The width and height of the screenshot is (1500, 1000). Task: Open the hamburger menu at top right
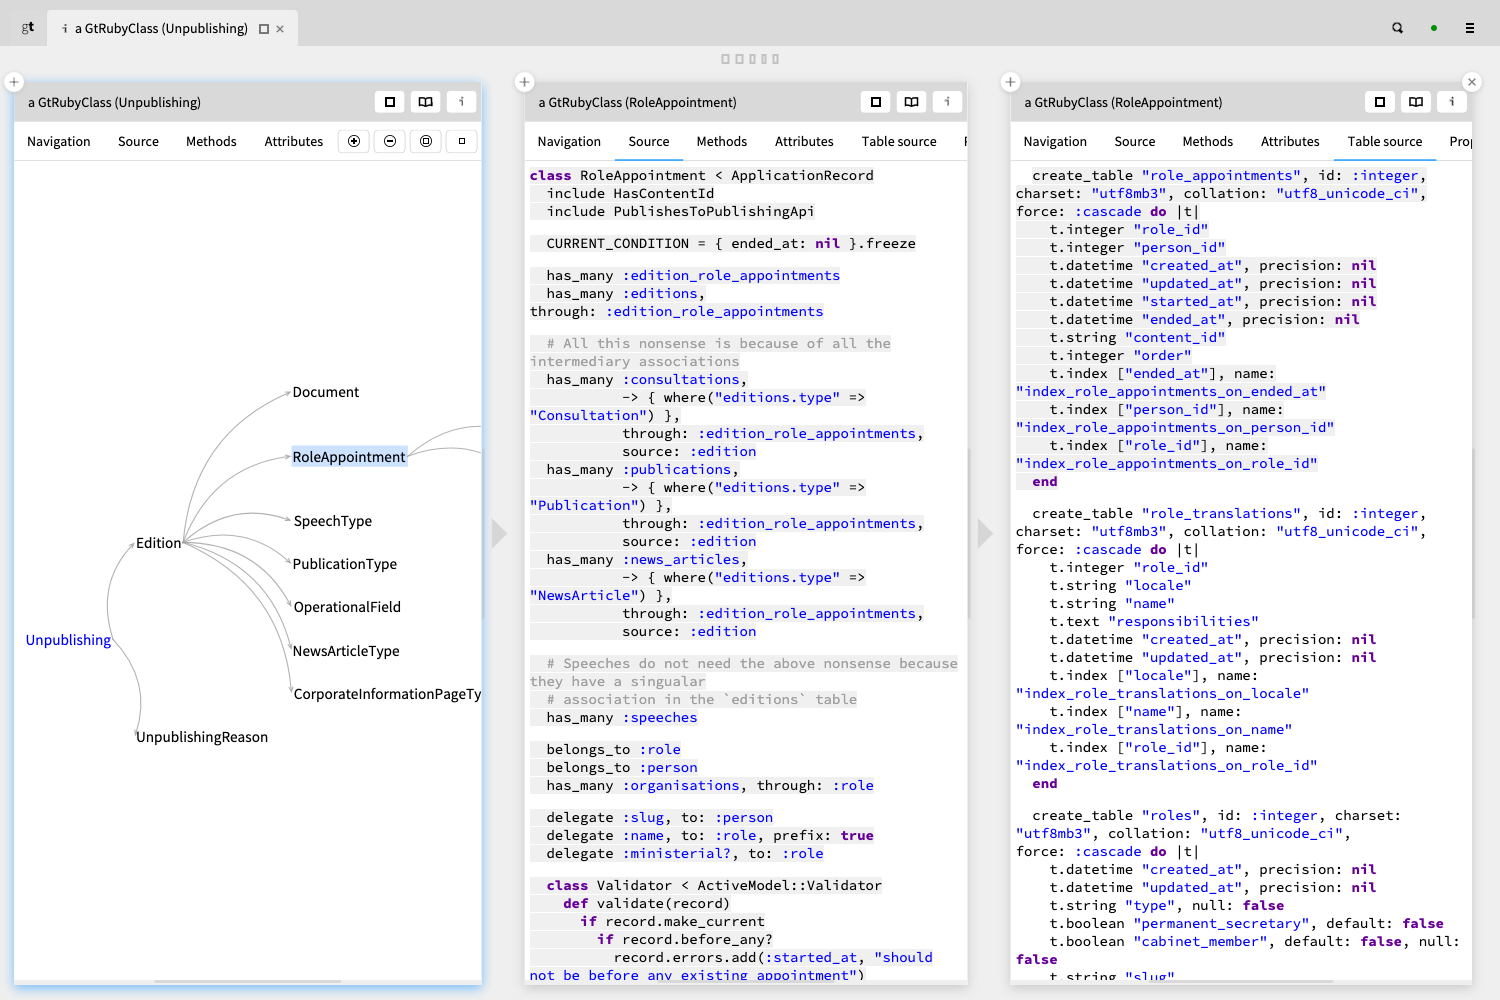click(x=1469, y=28)
